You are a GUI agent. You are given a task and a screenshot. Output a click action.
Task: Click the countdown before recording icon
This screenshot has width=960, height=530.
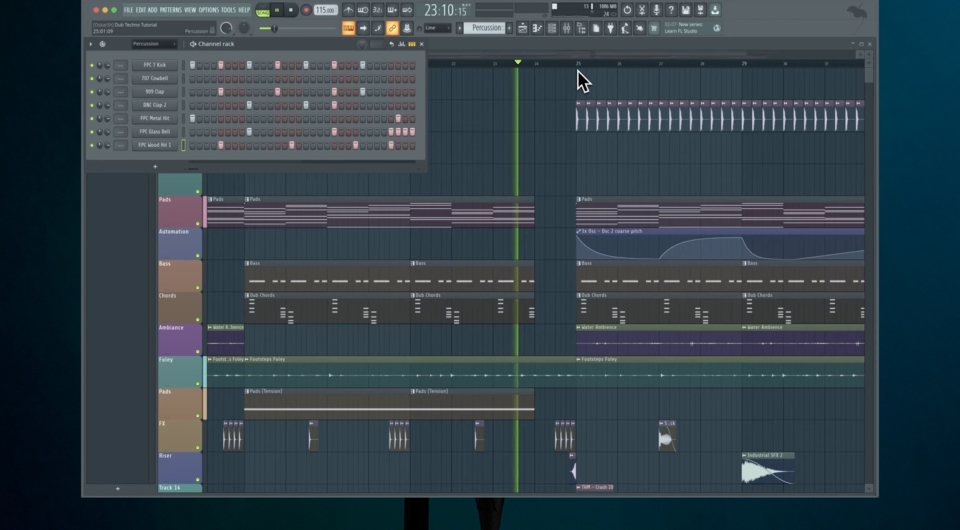click(x=378, y=10)
